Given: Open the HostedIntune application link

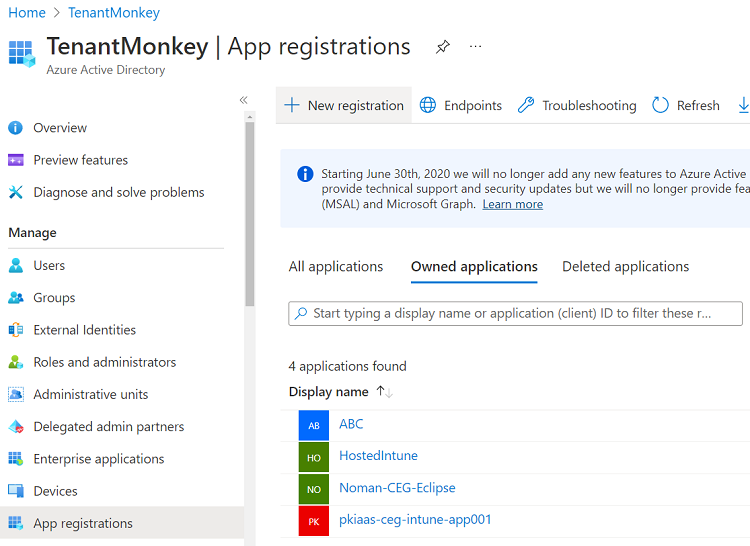Looking at the screenshot, I should click(x=378, y=456).
